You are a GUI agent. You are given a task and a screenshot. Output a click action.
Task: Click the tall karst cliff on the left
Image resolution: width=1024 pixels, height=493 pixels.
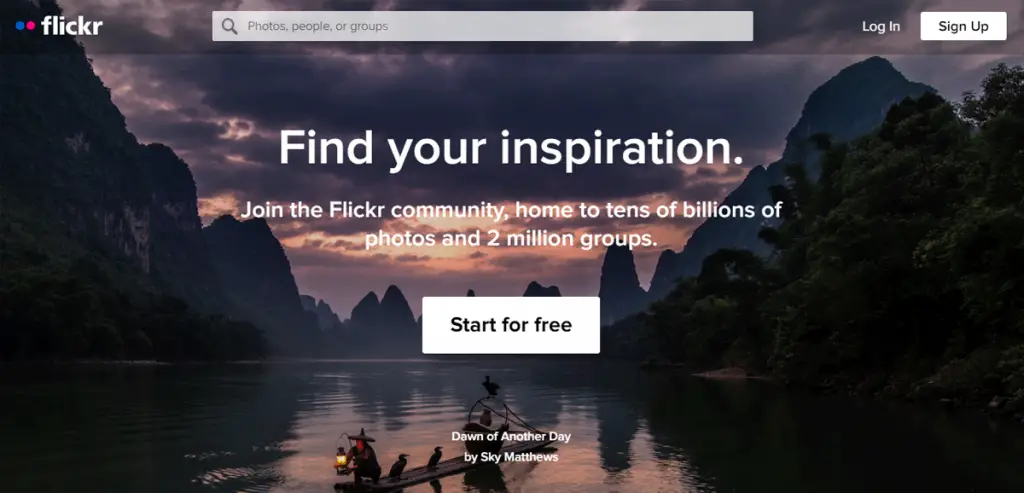98,163
